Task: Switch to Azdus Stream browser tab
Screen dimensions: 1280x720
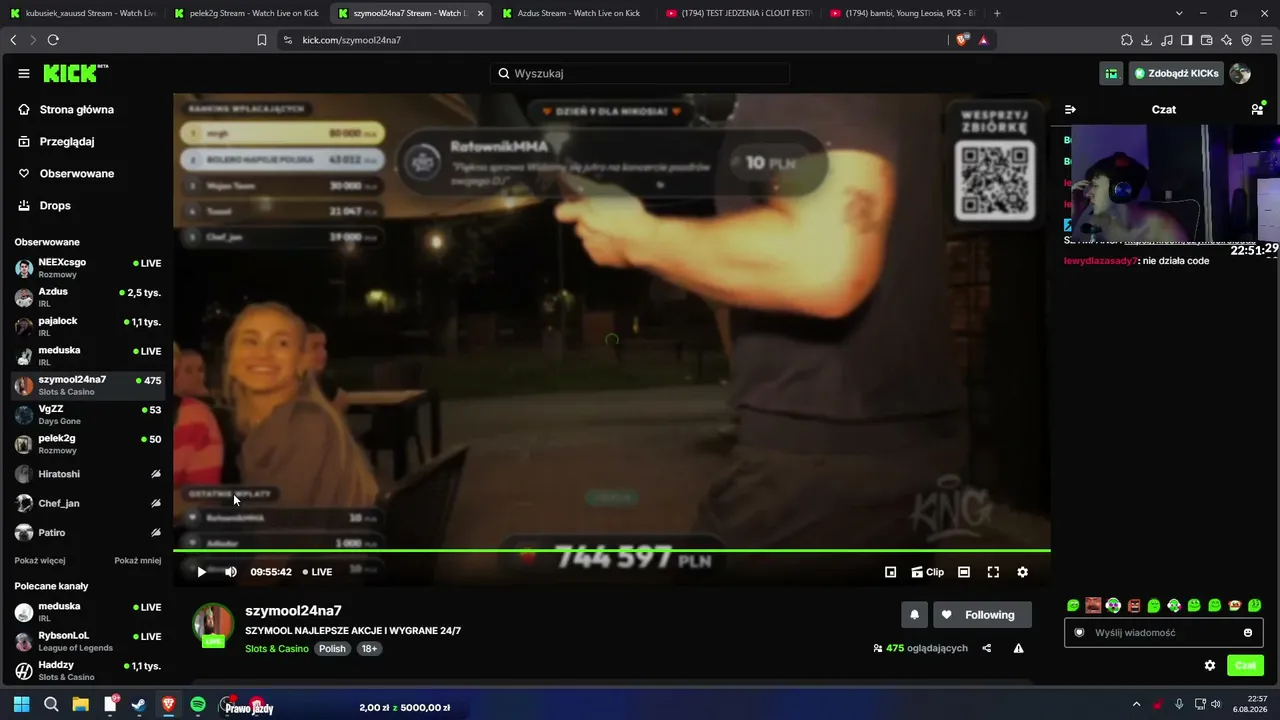Action: point(574,13)
